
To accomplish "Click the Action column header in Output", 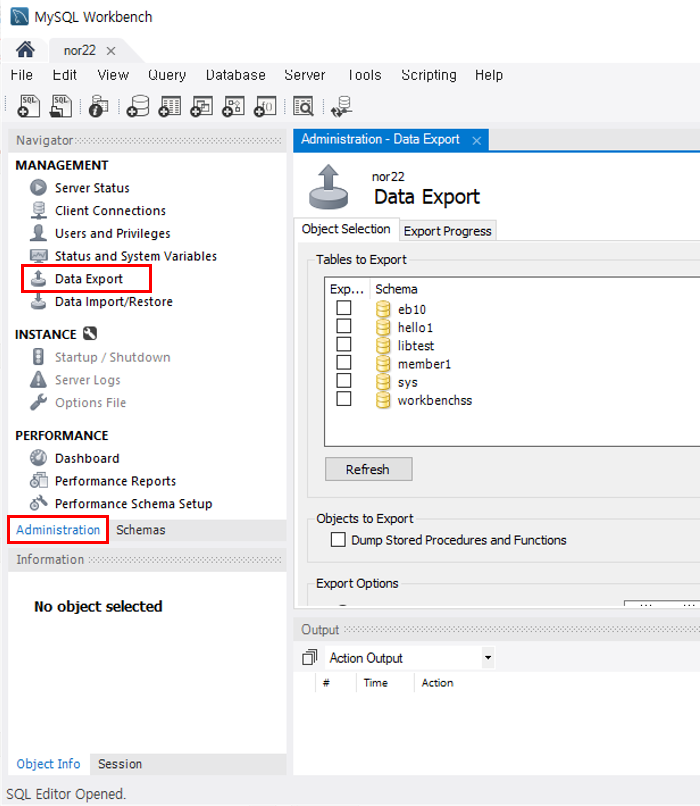I will pos(437,683).
